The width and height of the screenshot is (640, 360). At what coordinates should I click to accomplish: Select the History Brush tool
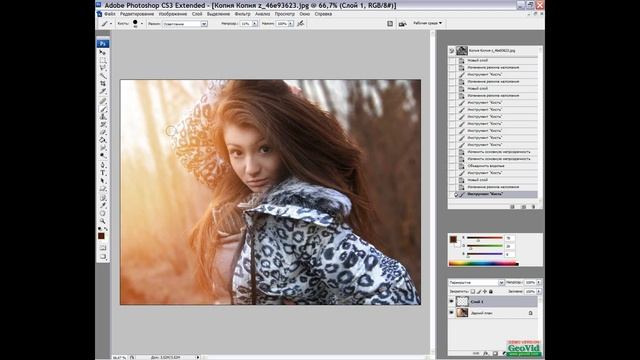(102, 124)
